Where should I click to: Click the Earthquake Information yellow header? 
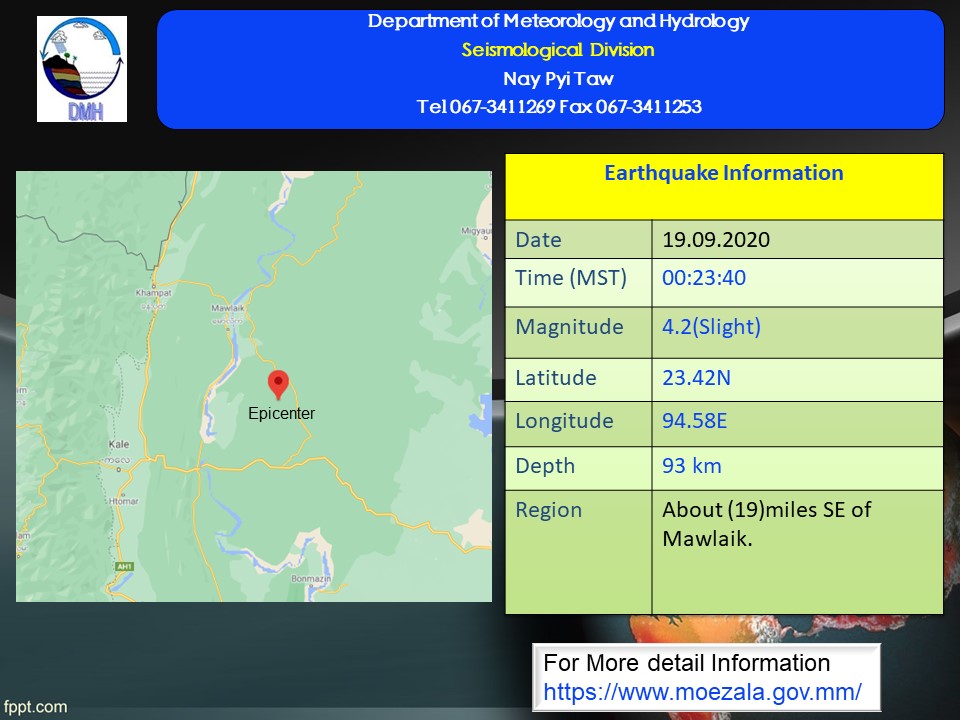[723, 174]
